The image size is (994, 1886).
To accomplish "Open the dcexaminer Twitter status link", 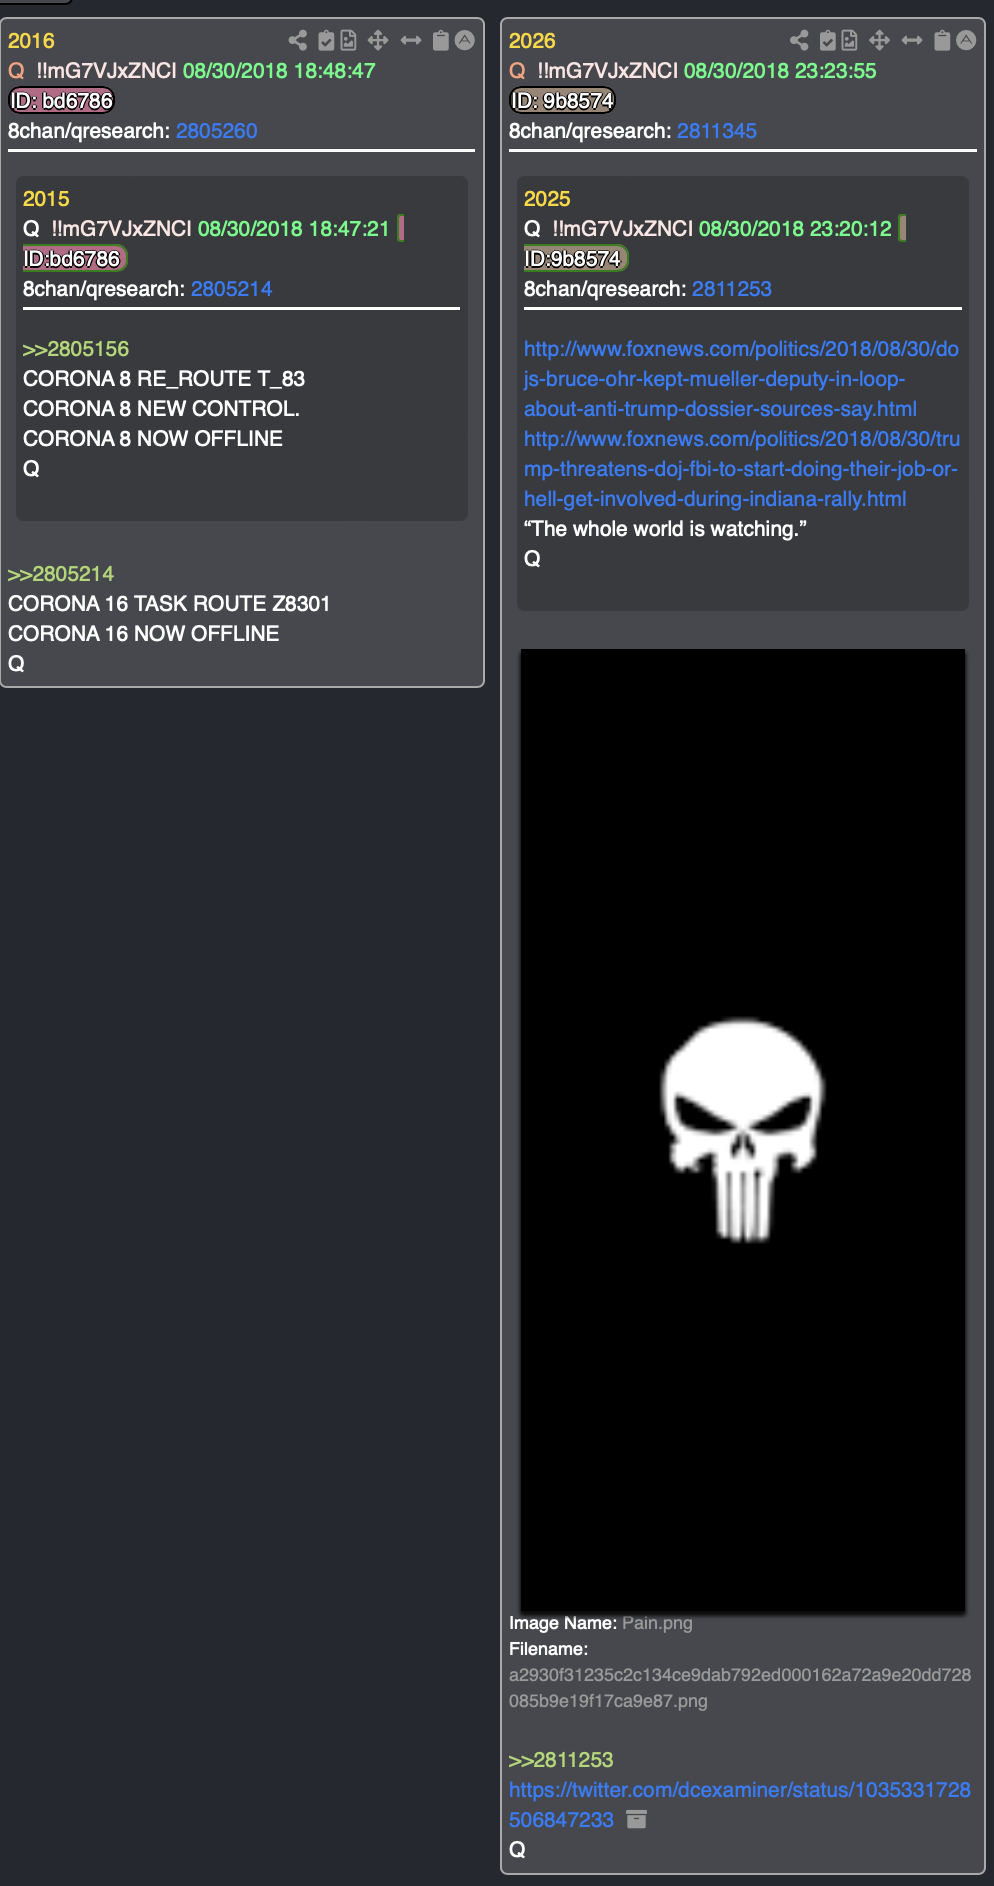I will [x=740, y=1805].
